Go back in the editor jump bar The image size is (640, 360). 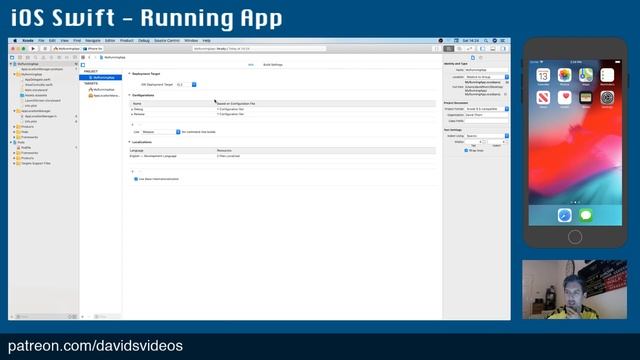point(89,58)
